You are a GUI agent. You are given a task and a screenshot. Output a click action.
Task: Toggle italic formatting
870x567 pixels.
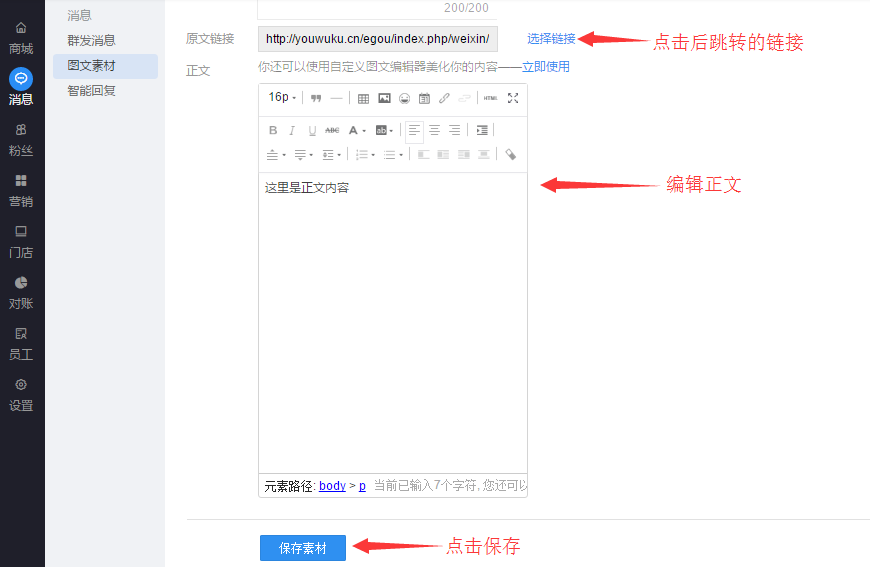coord(292,130)
